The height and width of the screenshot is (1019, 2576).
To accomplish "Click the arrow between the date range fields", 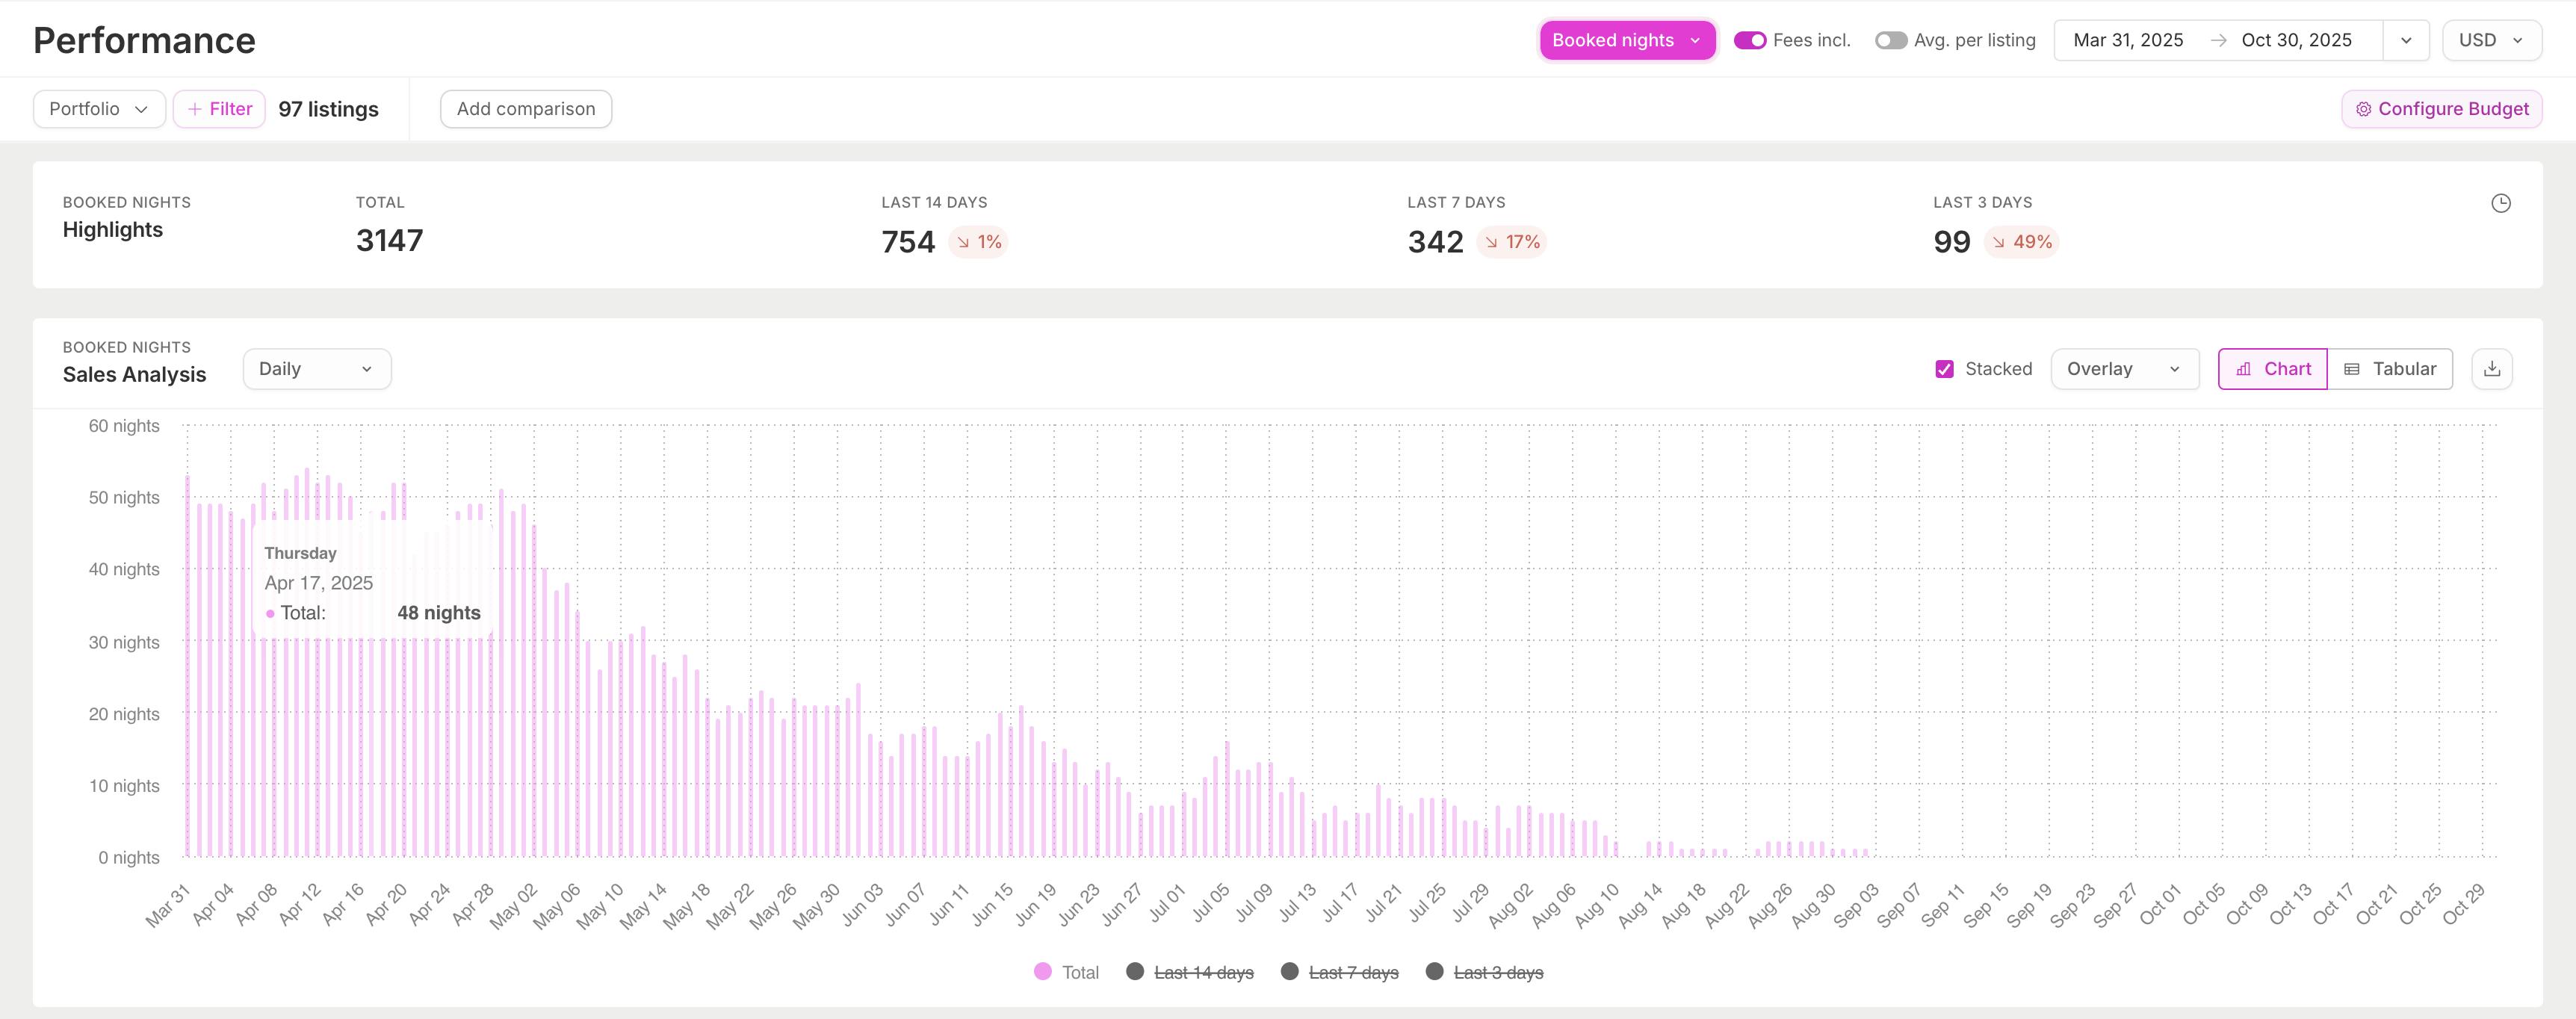I will (x=2218, y=40).
